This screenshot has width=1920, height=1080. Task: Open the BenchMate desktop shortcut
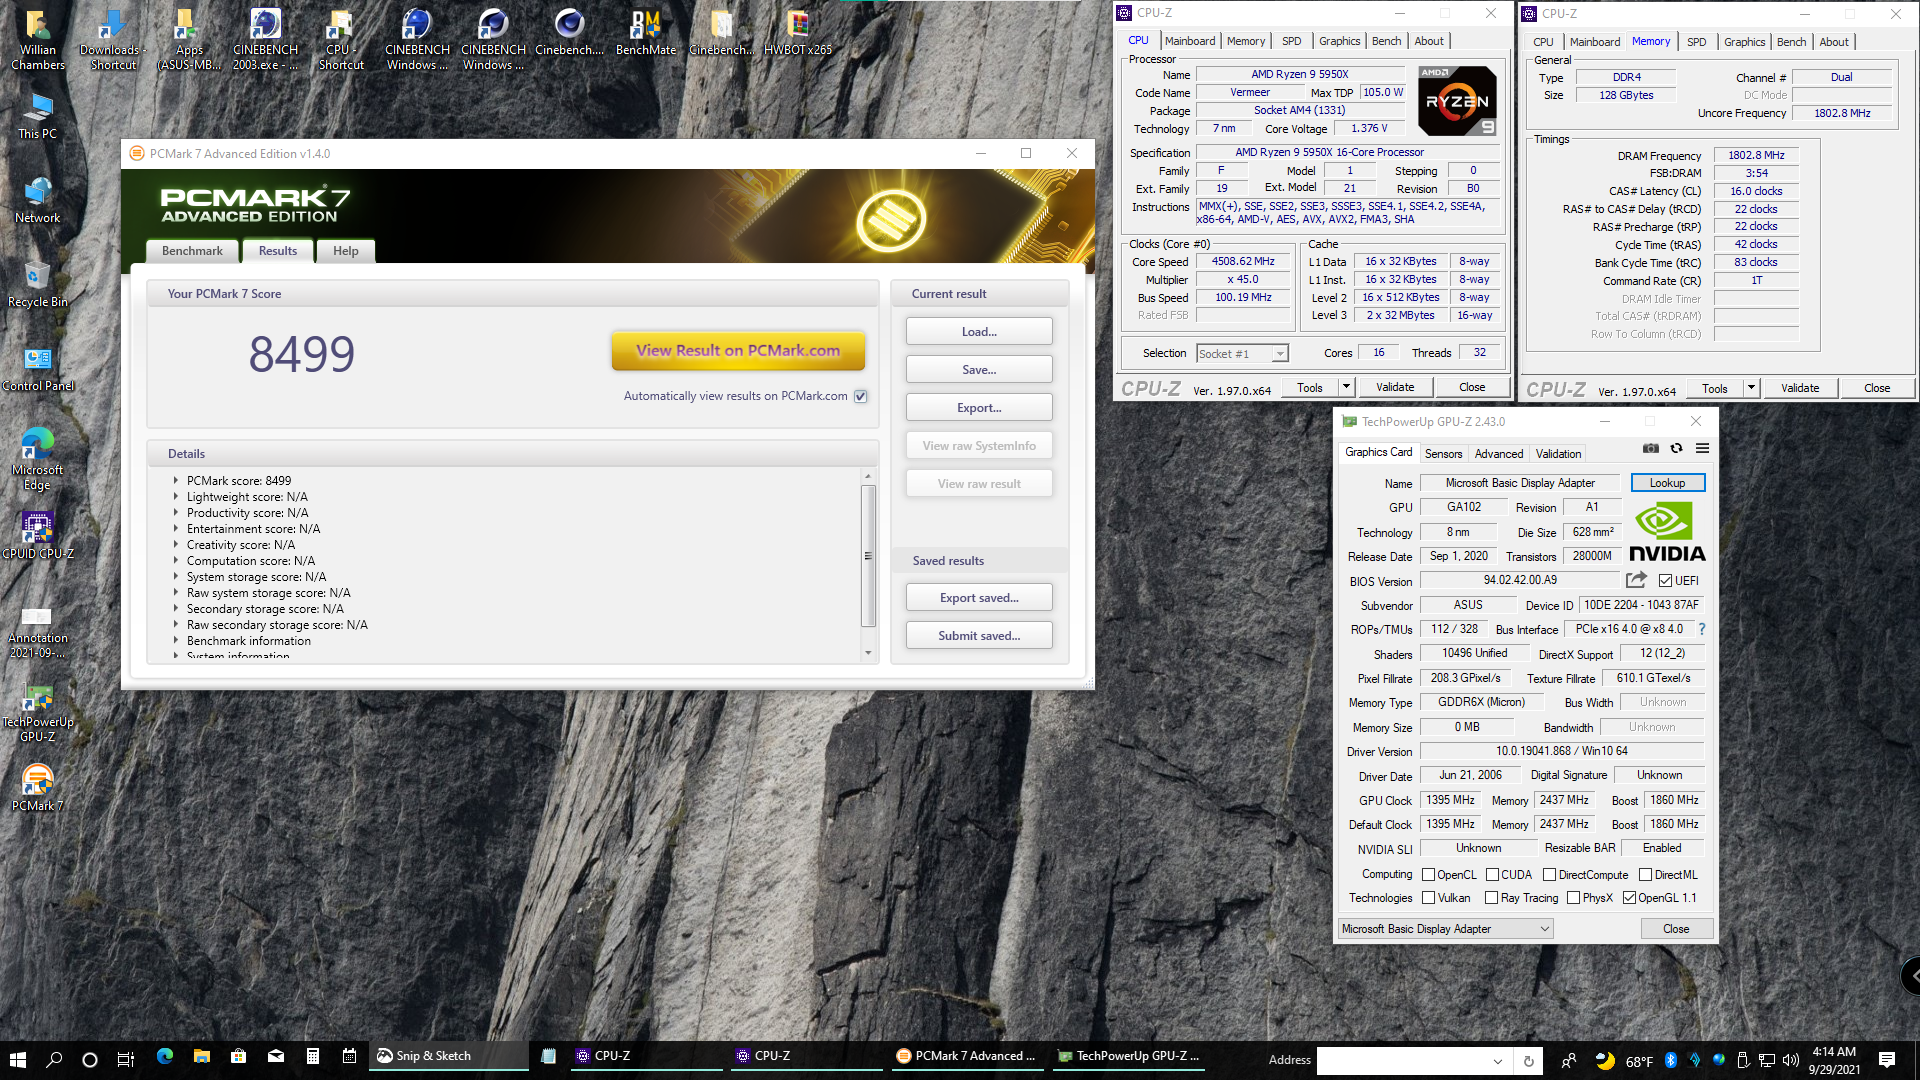(x=645, y=32)
